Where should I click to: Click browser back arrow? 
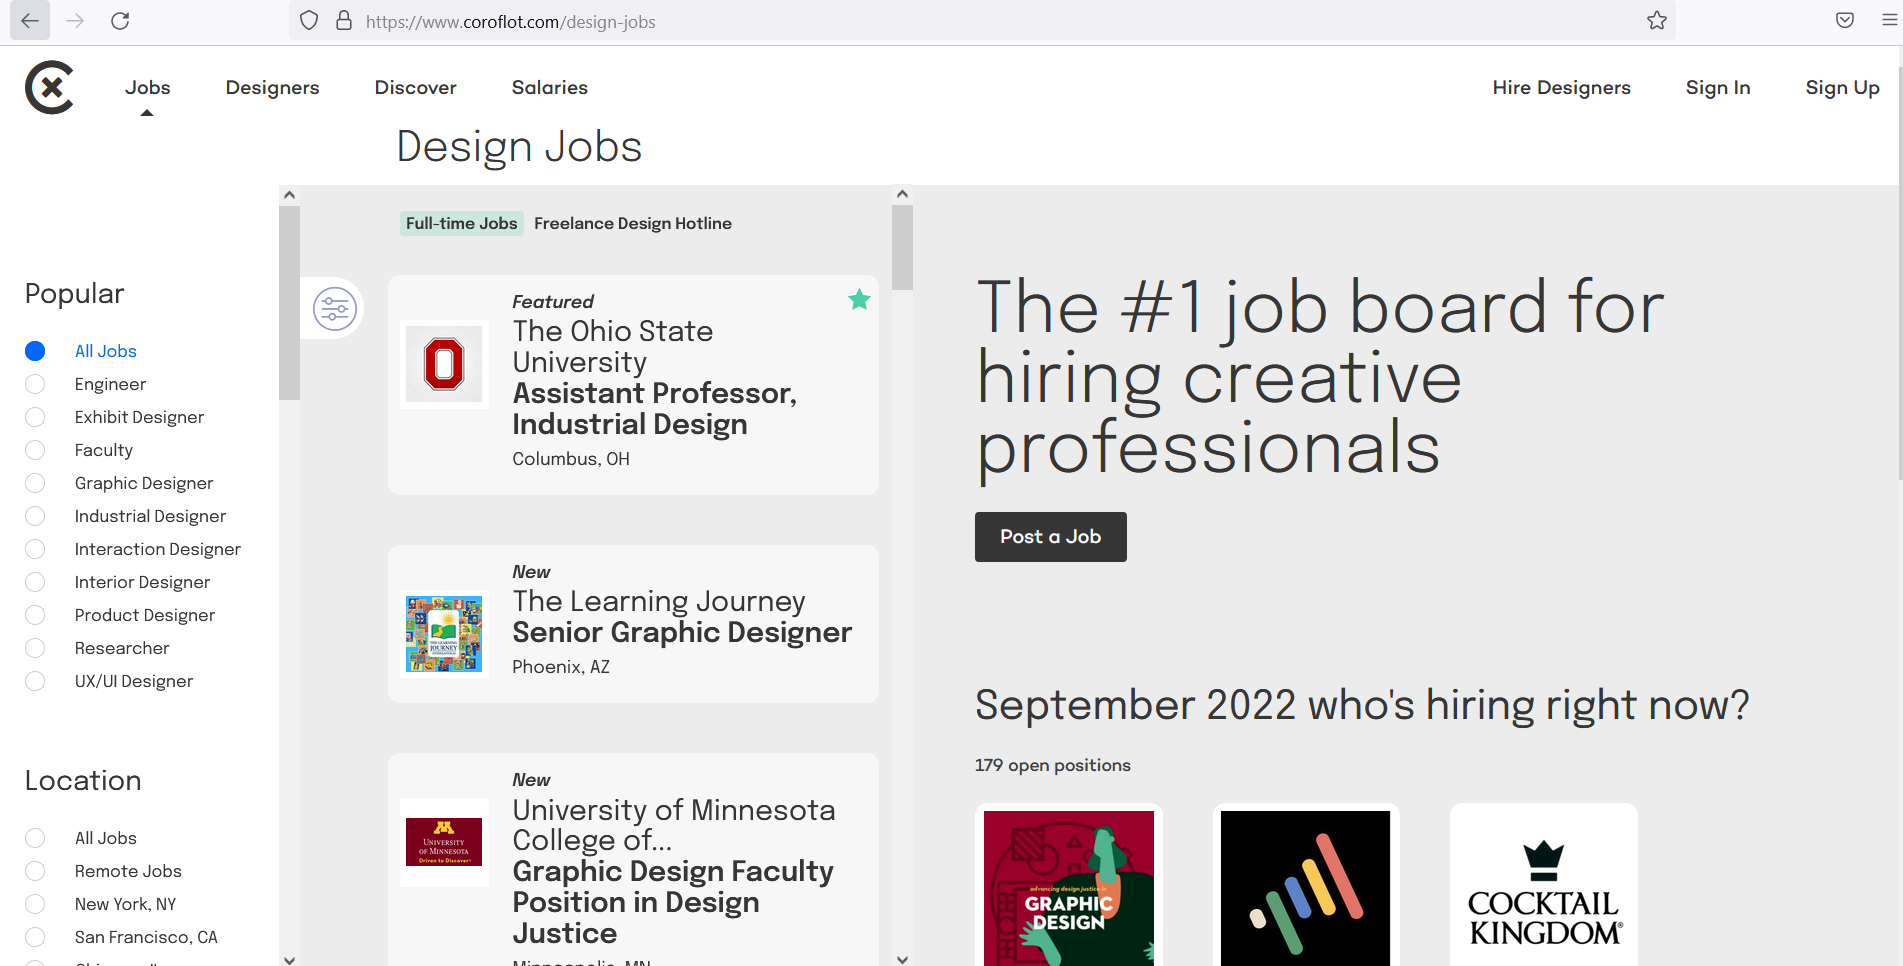click(30, 20)
